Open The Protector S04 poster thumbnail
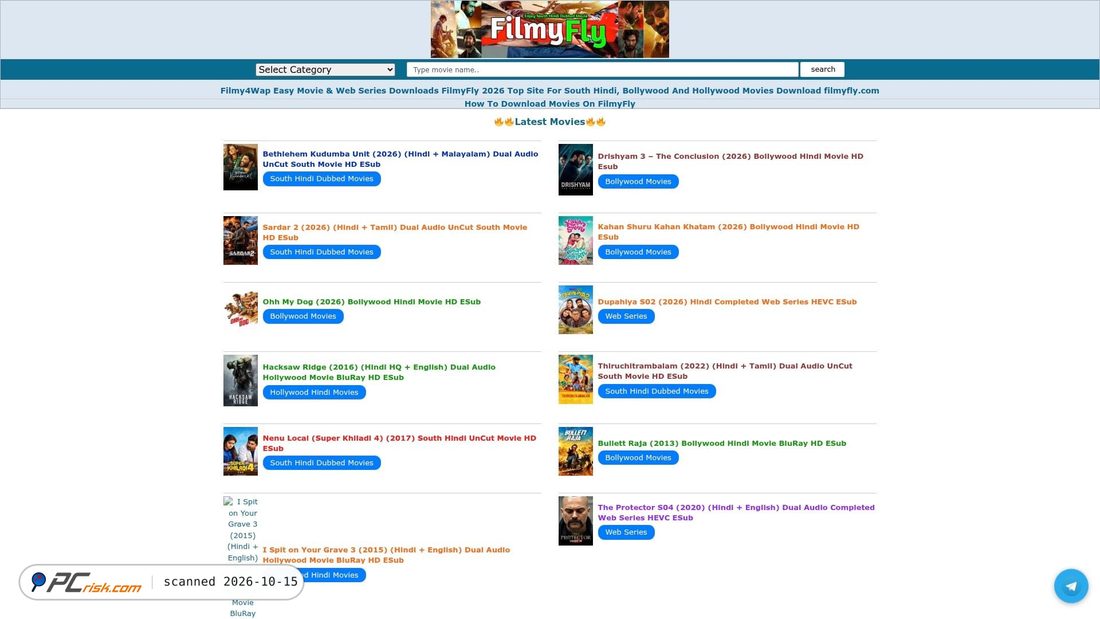This screenshot has height=619, width=1100. point(575,521)
